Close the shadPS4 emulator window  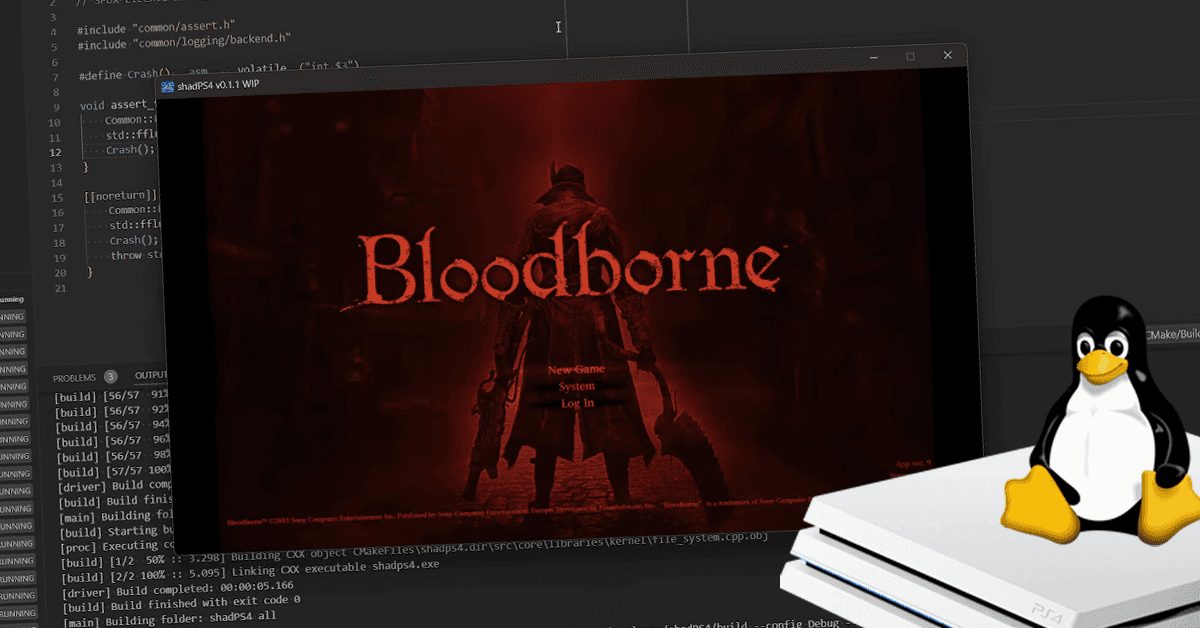[x=947, y=55]
